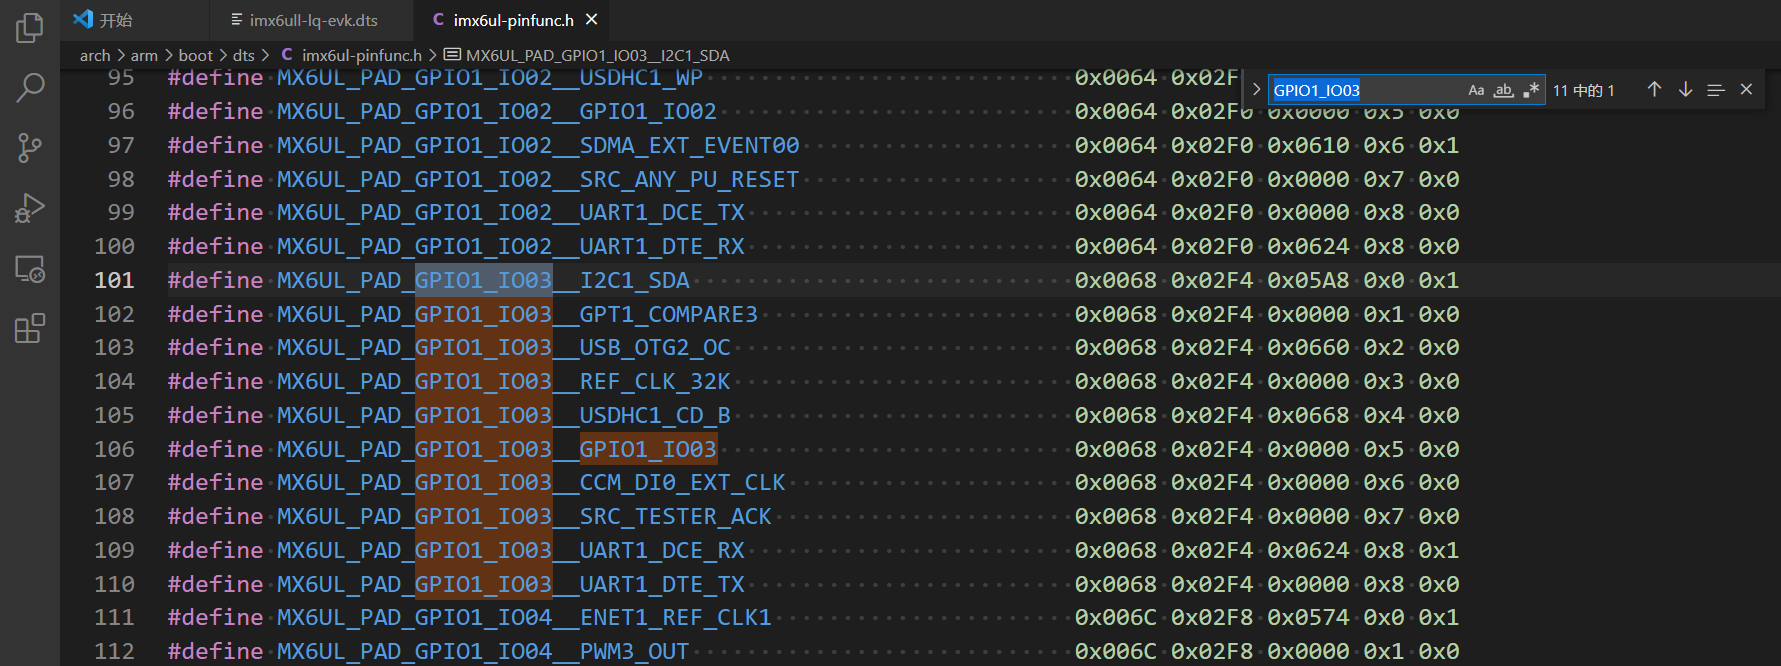Viewport: 1781px width, 666px height.
Task: Click the 0x0610 value on line 97
Action: [x=1308, y=145]
